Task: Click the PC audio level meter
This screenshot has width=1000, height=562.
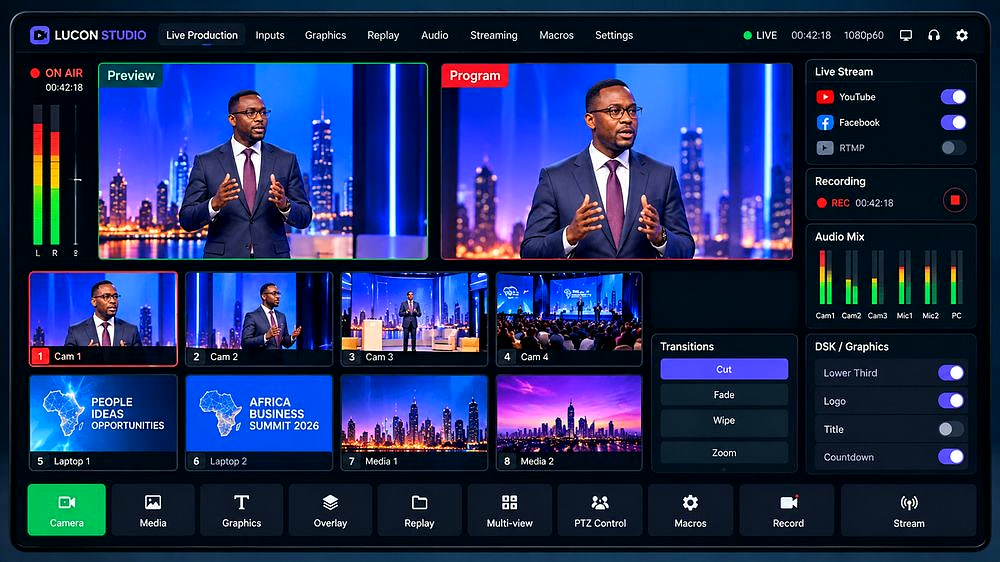Action: pos(956,277)
